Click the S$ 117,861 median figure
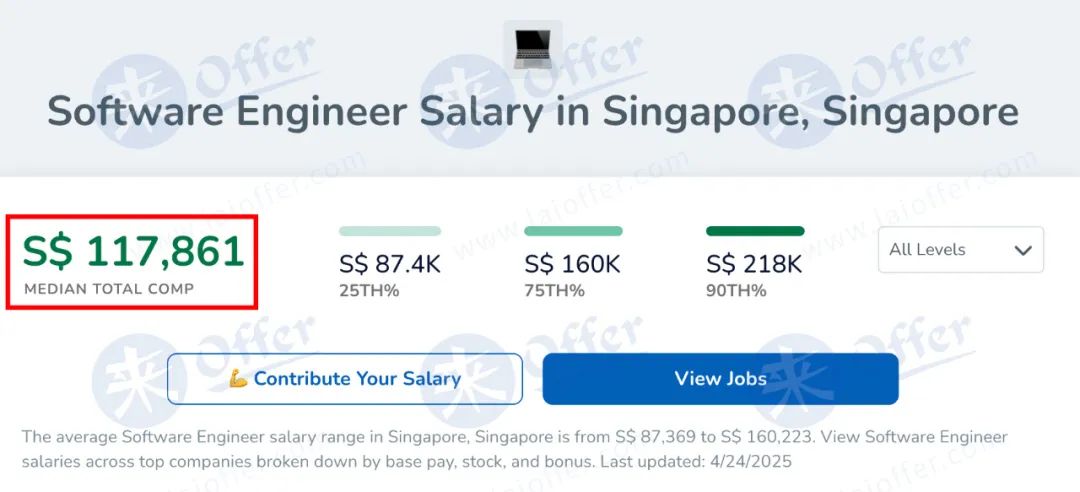The height and width of the screenshot is (492, 1080). 133,252
